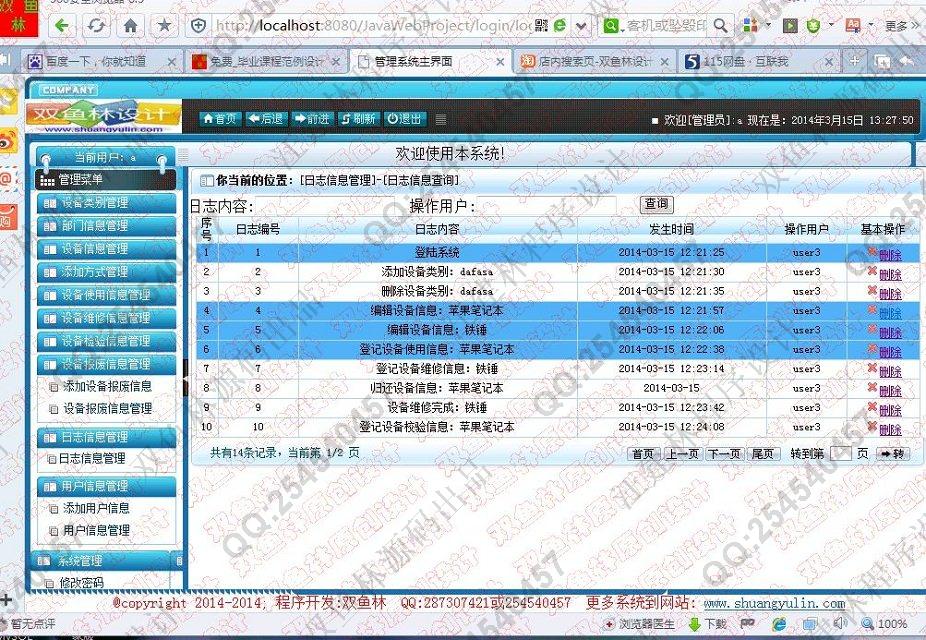The height and width of the screenshot is (640, 926).
Task: Expand the 添加方式管理 menu
Action: 106,272
